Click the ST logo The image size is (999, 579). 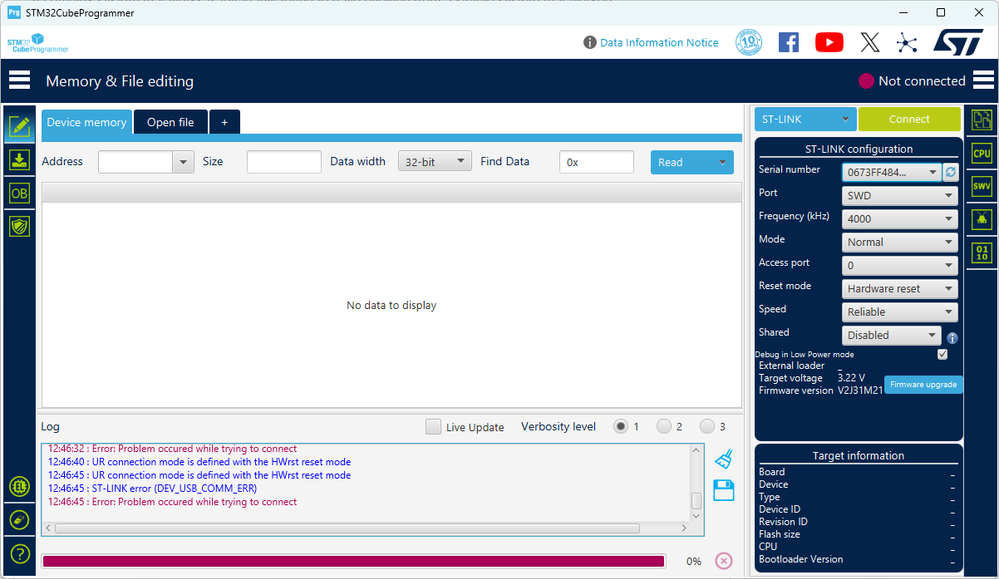[x=958, y=43]
